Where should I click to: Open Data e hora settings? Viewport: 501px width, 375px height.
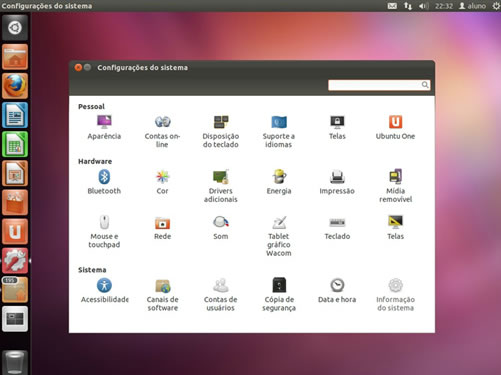pos(337,291)
